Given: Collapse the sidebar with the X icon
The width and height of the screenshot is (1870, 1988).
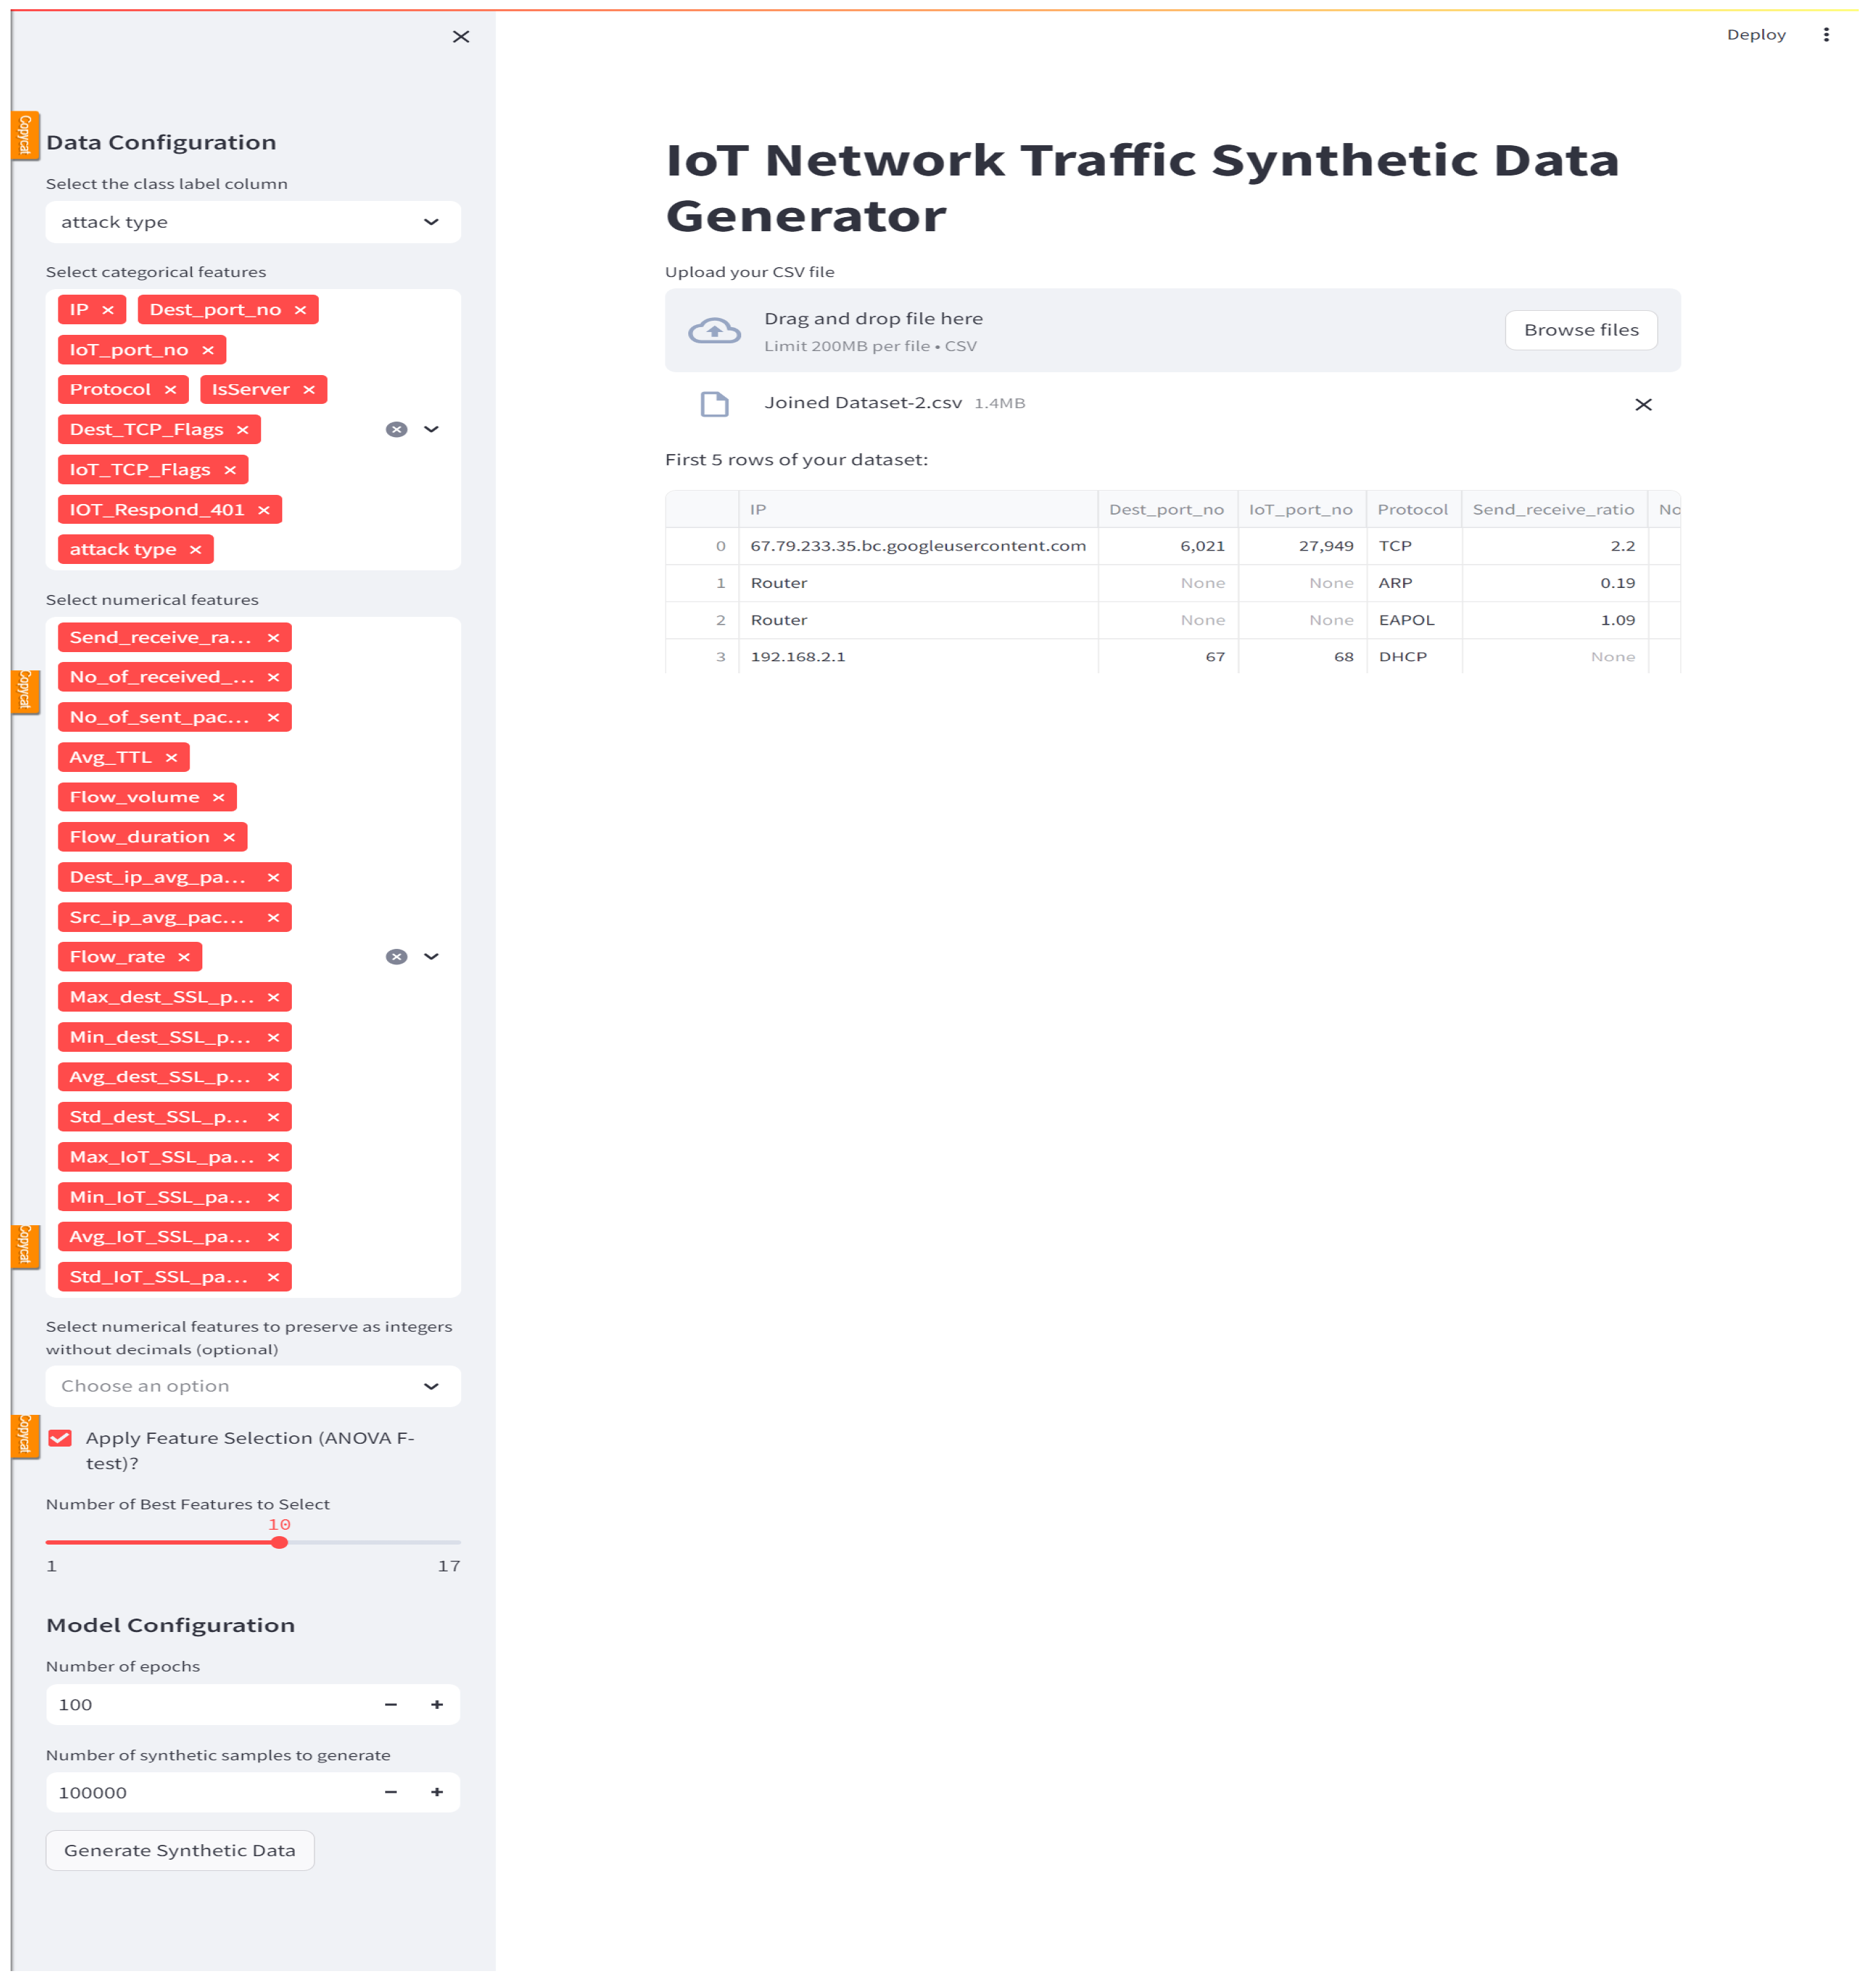Looking at the screenshot, I should pos(461,37).
